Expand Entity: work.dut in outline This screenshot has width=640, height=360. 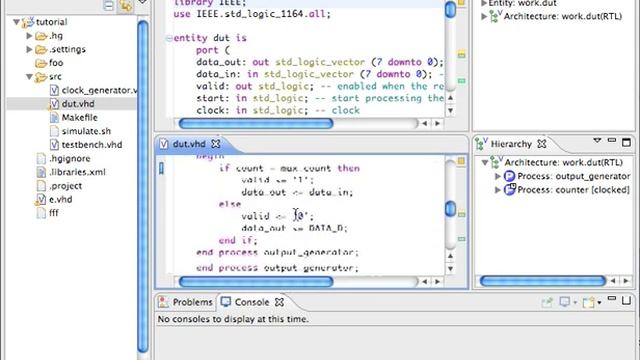[x=484, y=4]
